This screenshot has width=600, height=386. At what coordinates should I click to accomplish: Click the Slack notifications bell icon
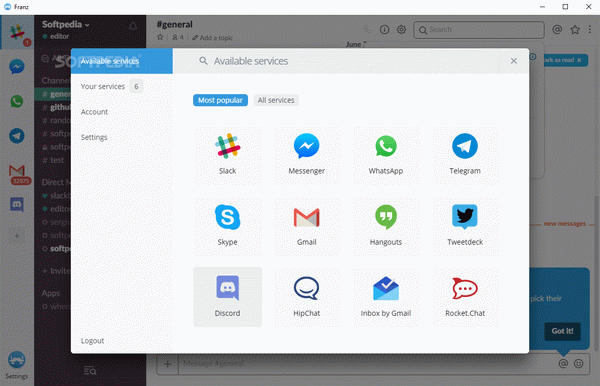tap(133, 26)
